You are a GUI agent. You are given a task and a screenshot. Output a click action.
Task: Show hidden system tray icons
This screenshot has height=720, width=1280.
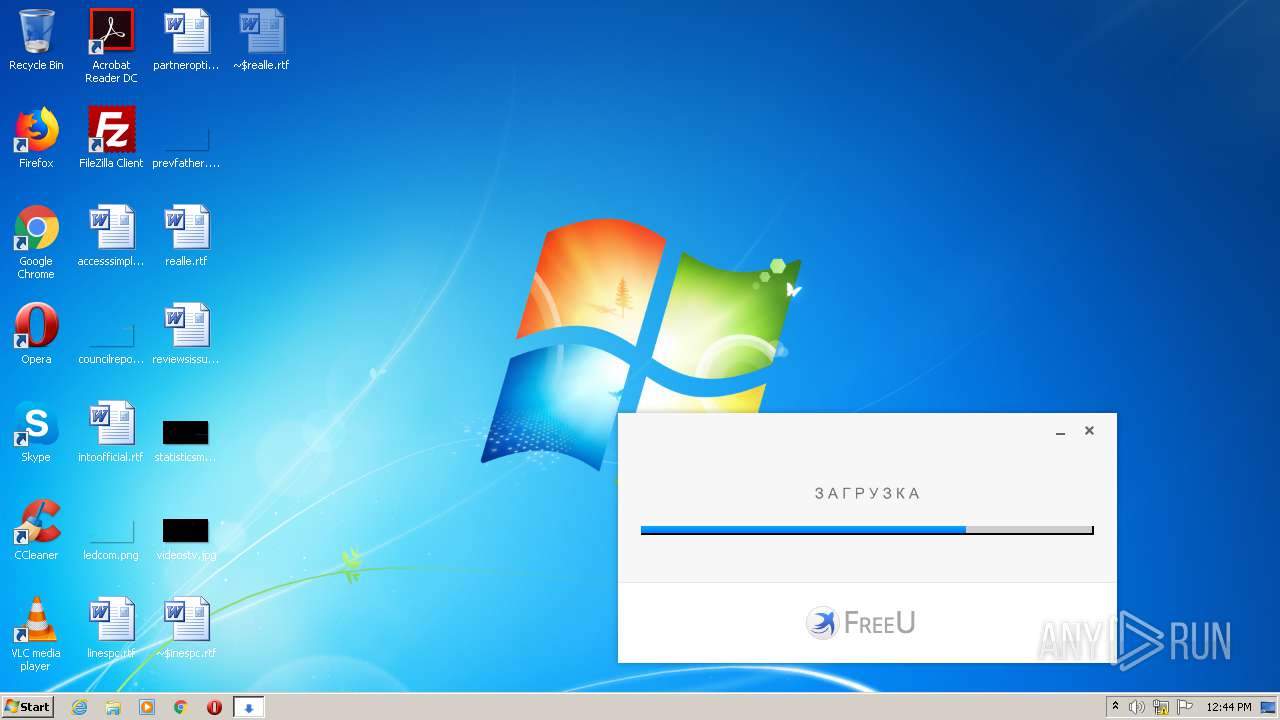coord(1115,707)
